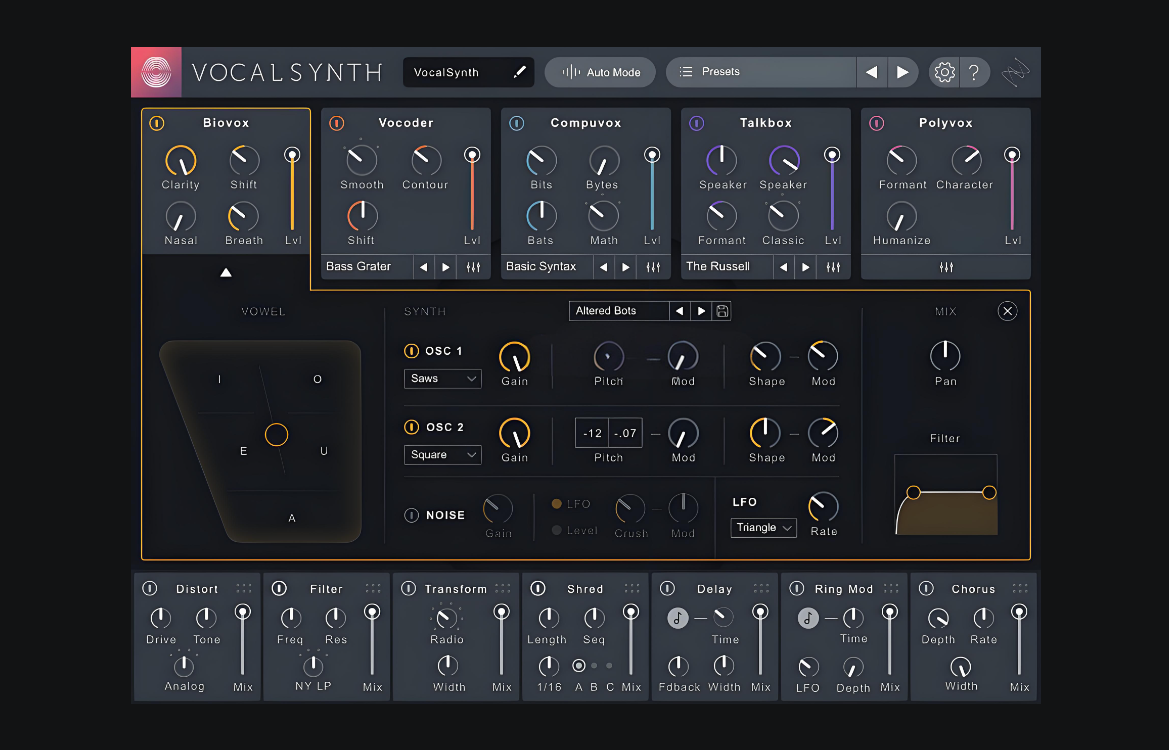Select next Talkbox preset after The Russell
The image size is (1169, 750).
806,267
